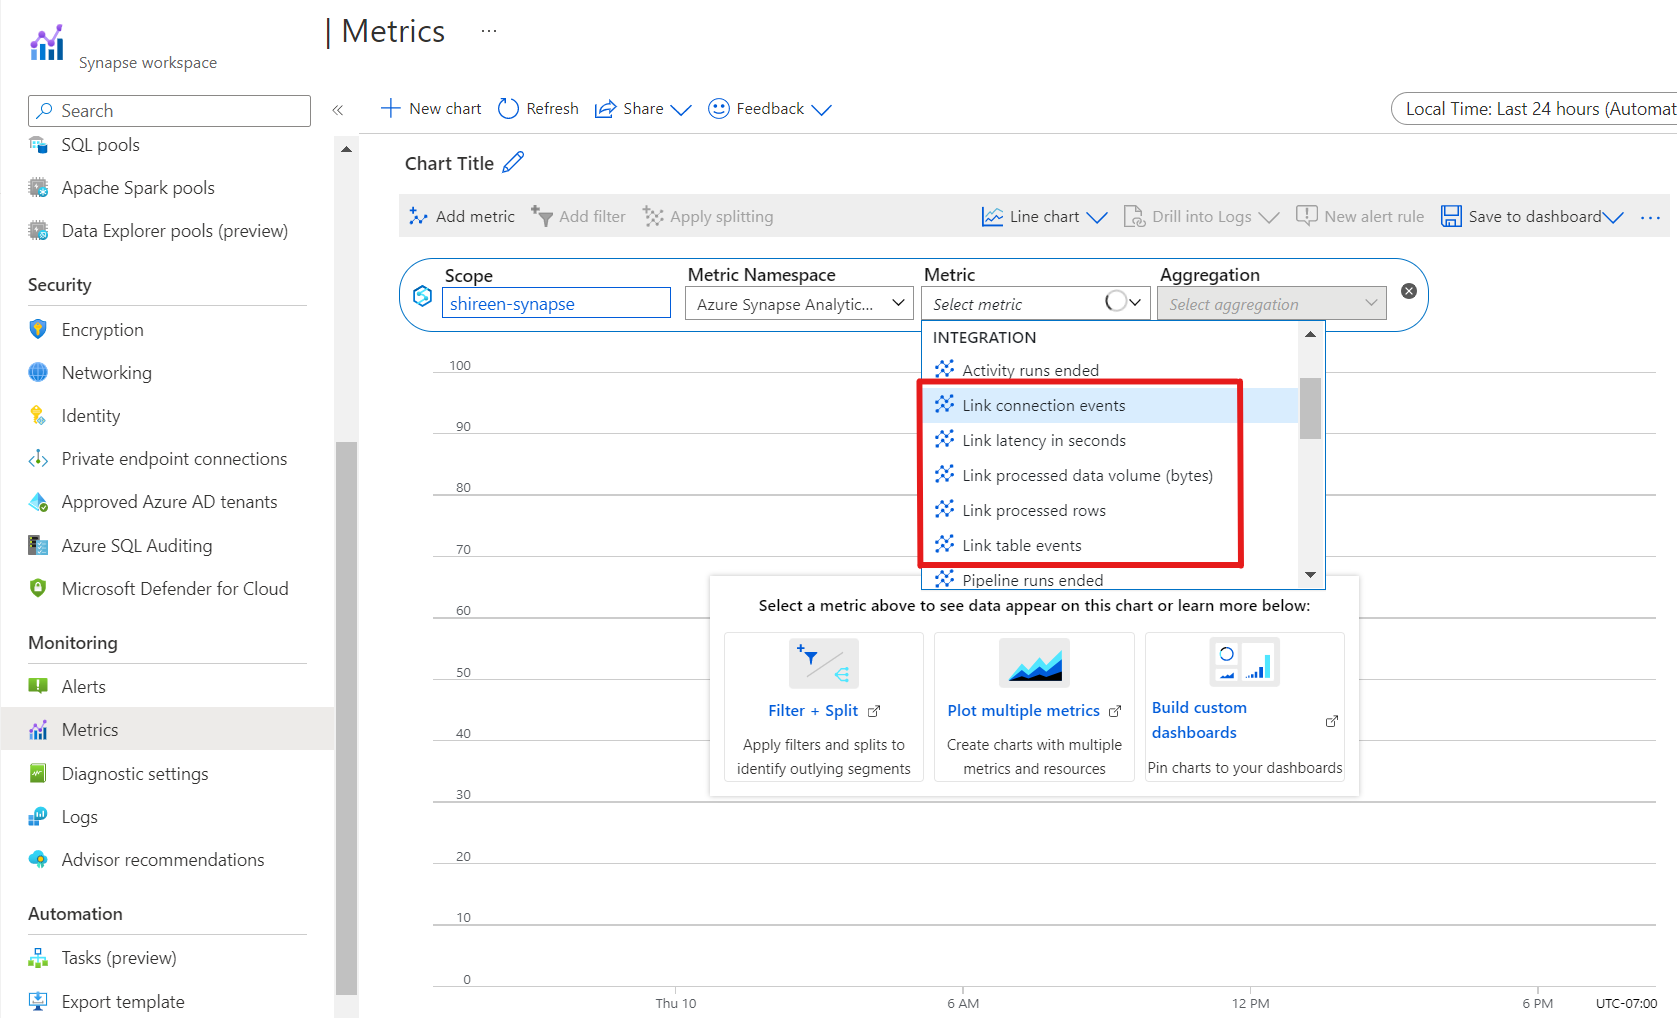Collapse the sidebar with the double chevron

[338, 110]
